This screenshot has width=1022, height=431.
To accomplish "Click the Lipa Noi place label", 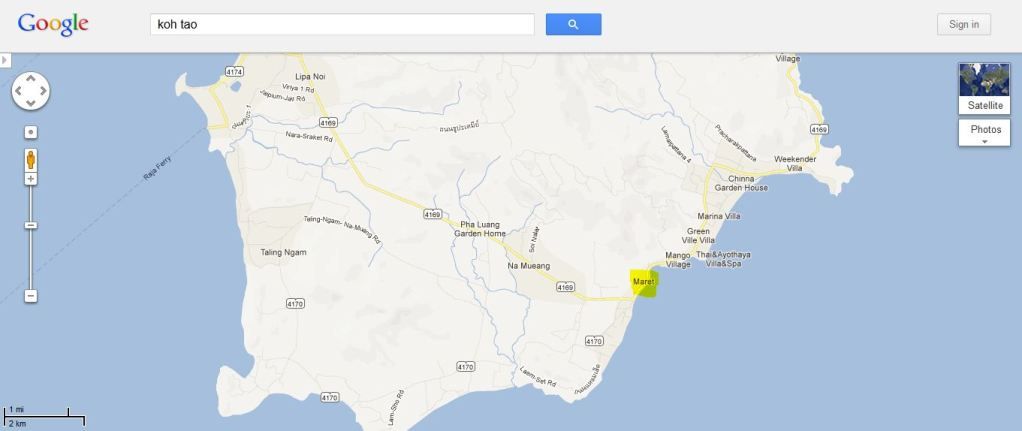I will 310,77.
